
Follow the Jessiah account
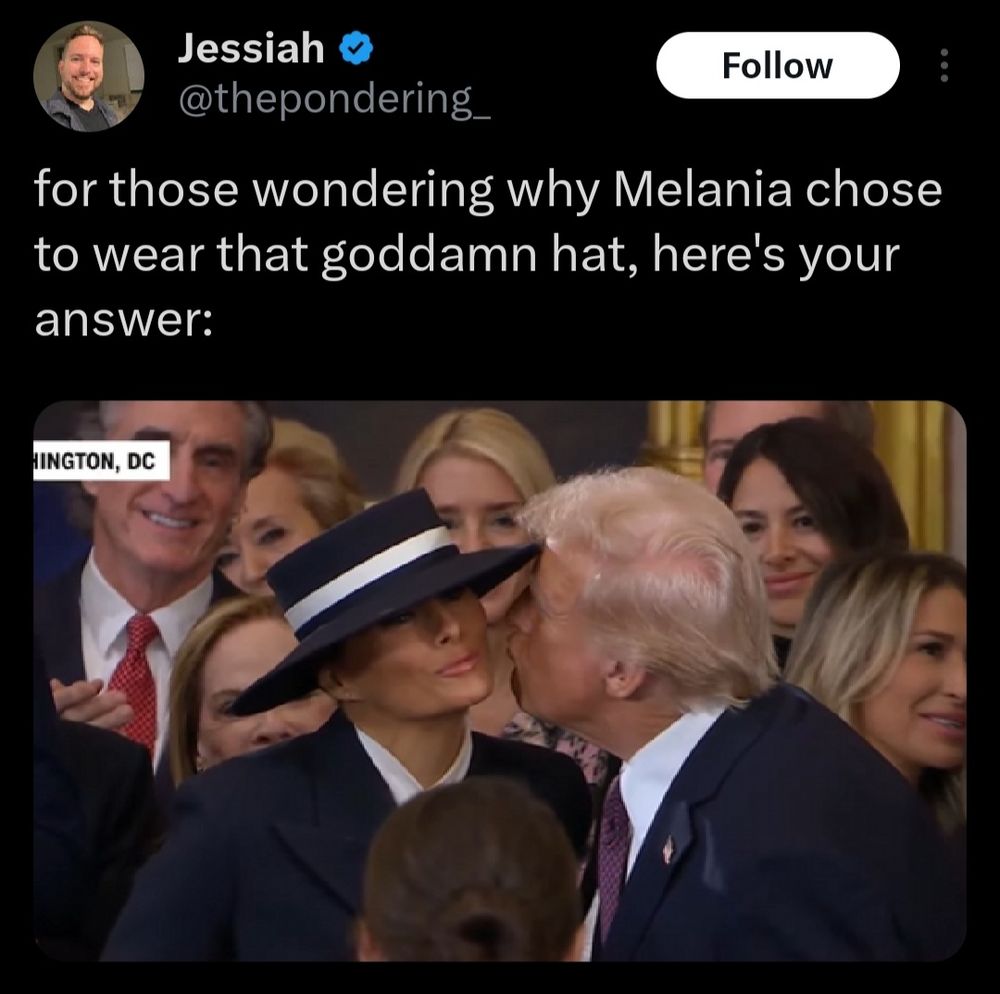click(777, 66)
